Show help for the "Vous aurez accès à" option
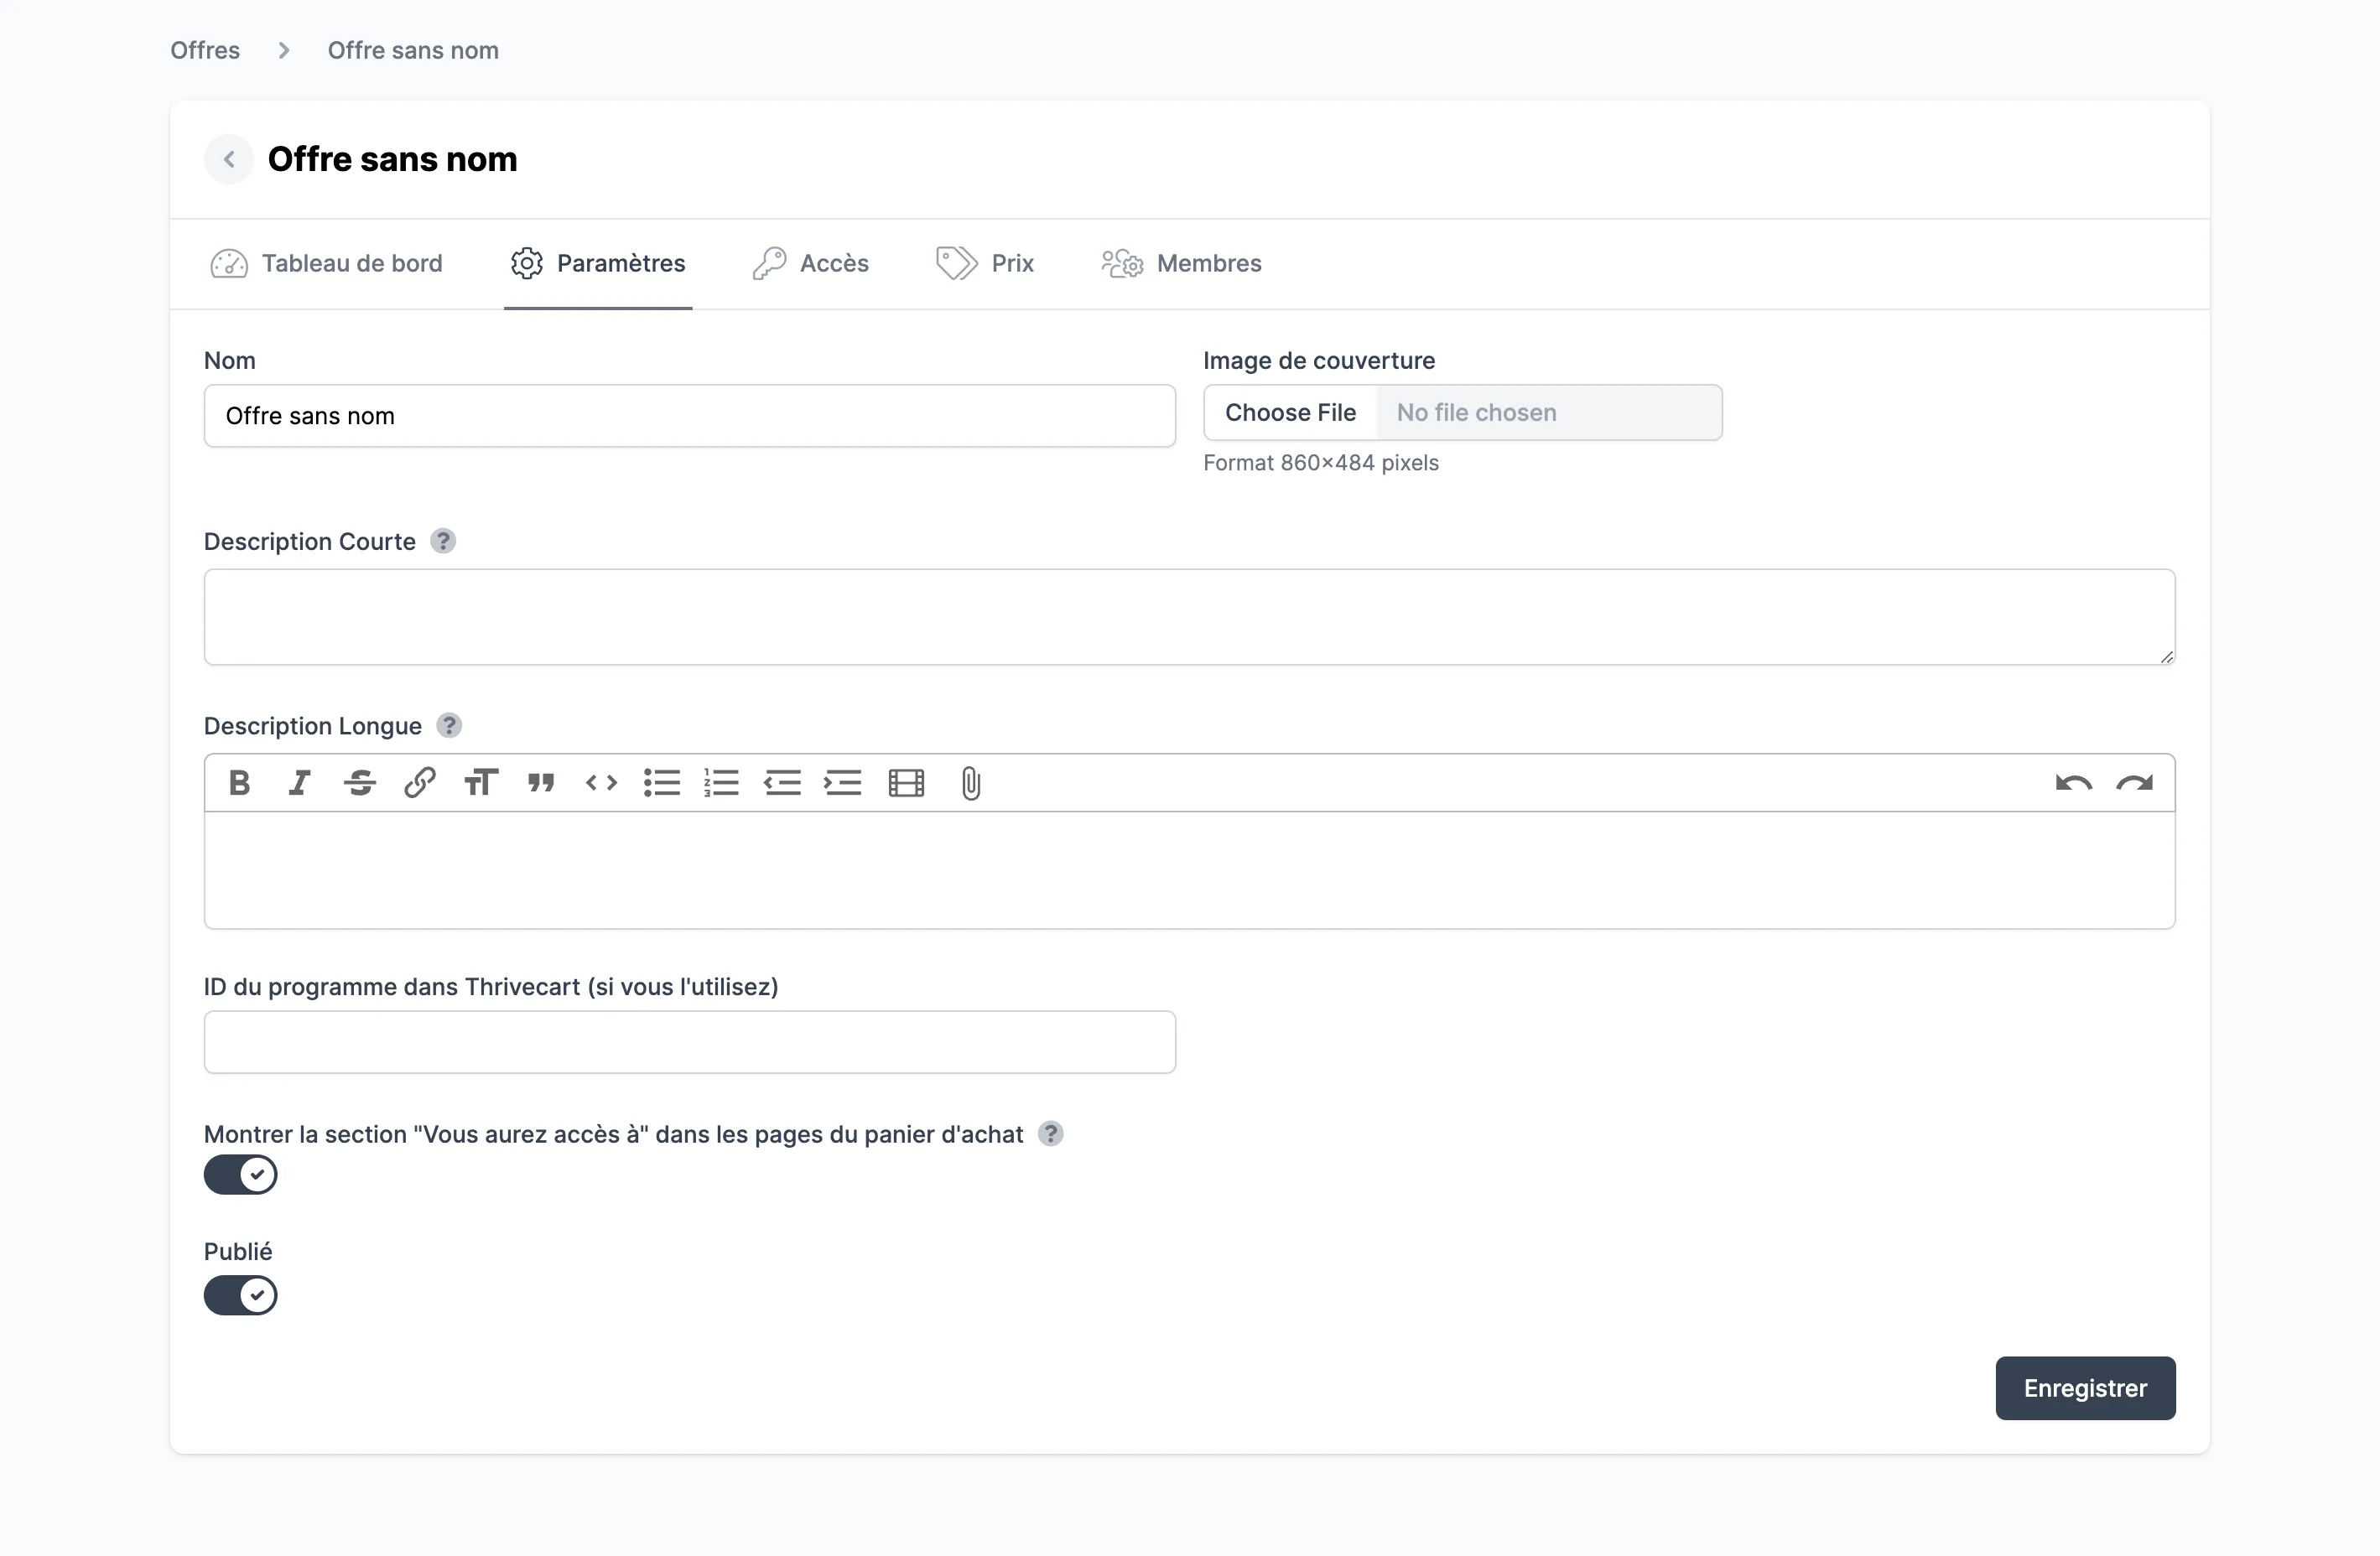Image resolution: width=2380 pixels, height=1556 pixels. (x=1050, y=1134)
